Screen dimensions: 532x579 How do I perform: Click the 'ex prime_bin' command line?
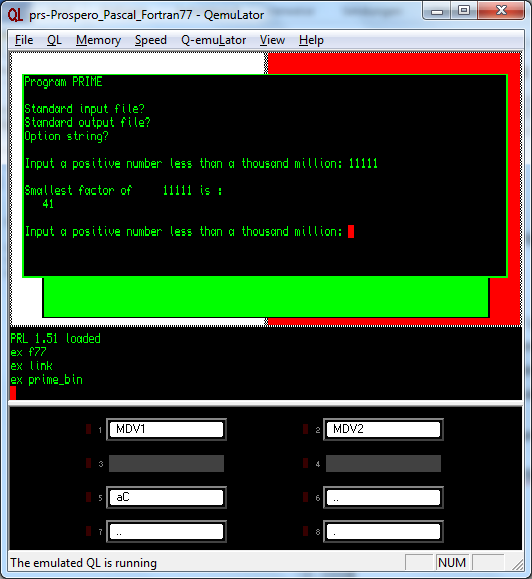tap(47, 380)
